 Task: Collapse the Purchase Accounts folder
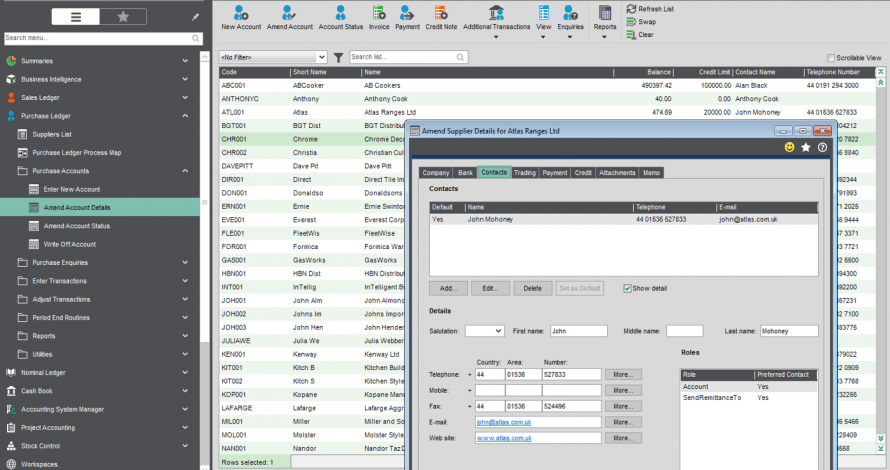185,171
